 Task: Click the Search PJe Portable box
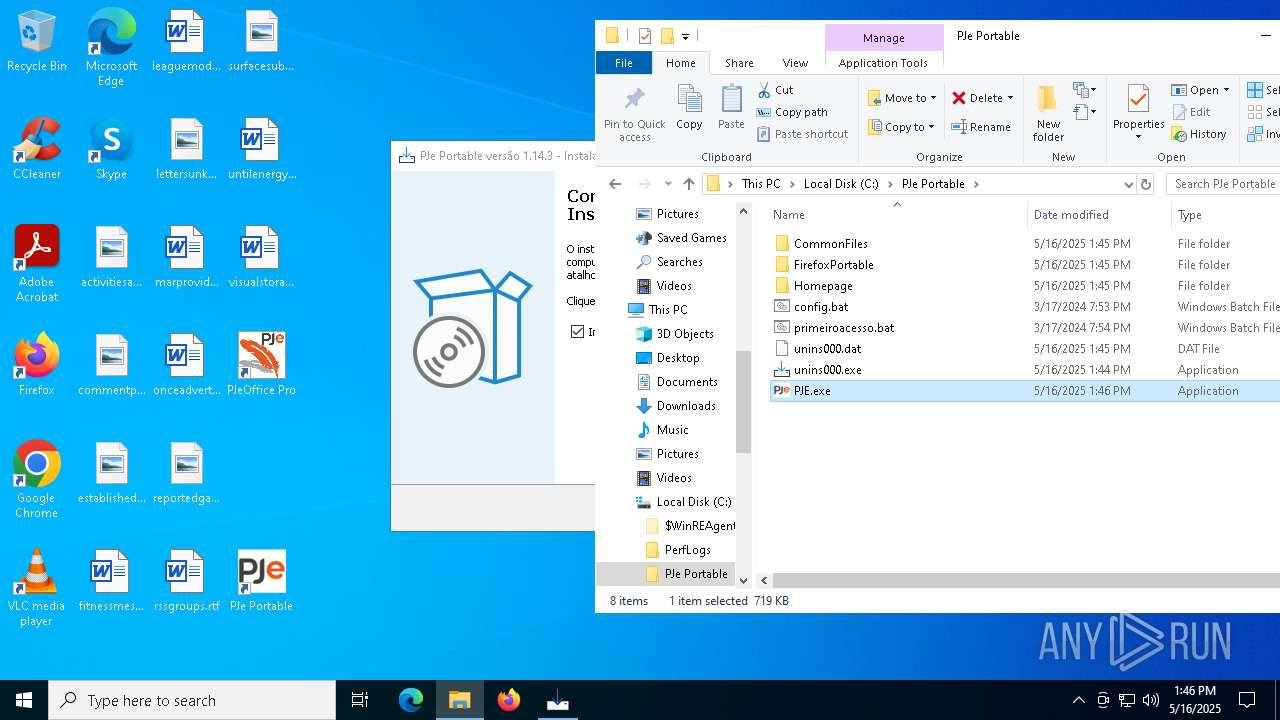tap(1224, 184)
